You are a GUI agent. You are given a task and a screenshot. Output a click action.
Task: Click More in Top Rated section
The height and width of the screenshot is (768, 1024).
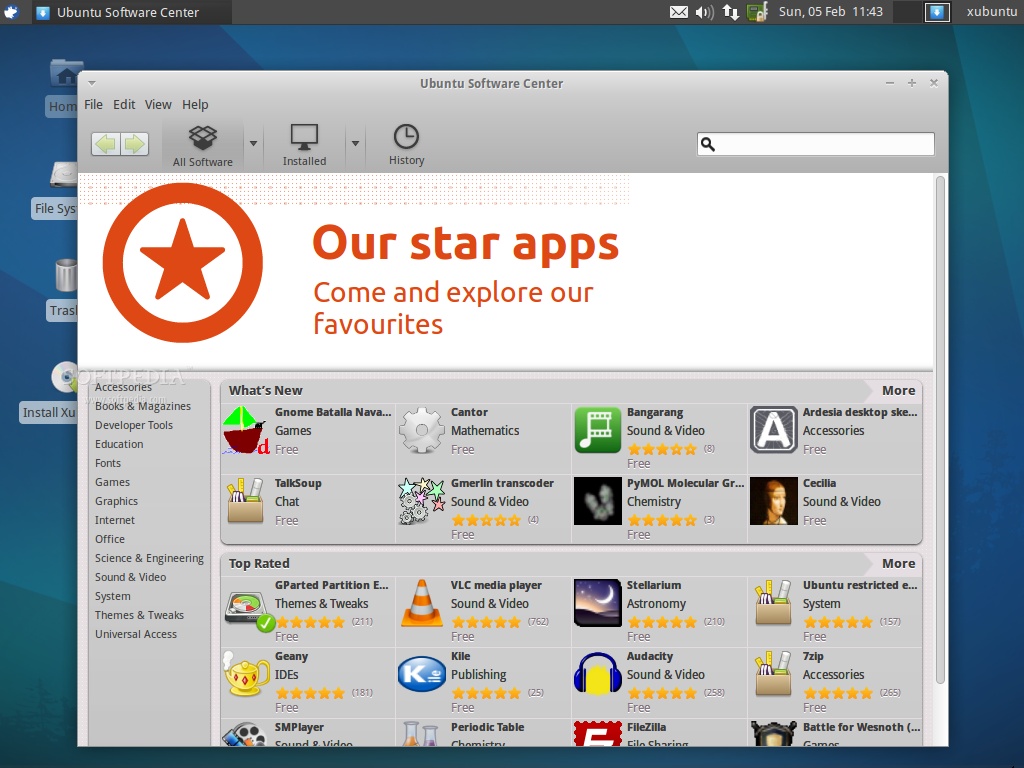click(899, 564)
